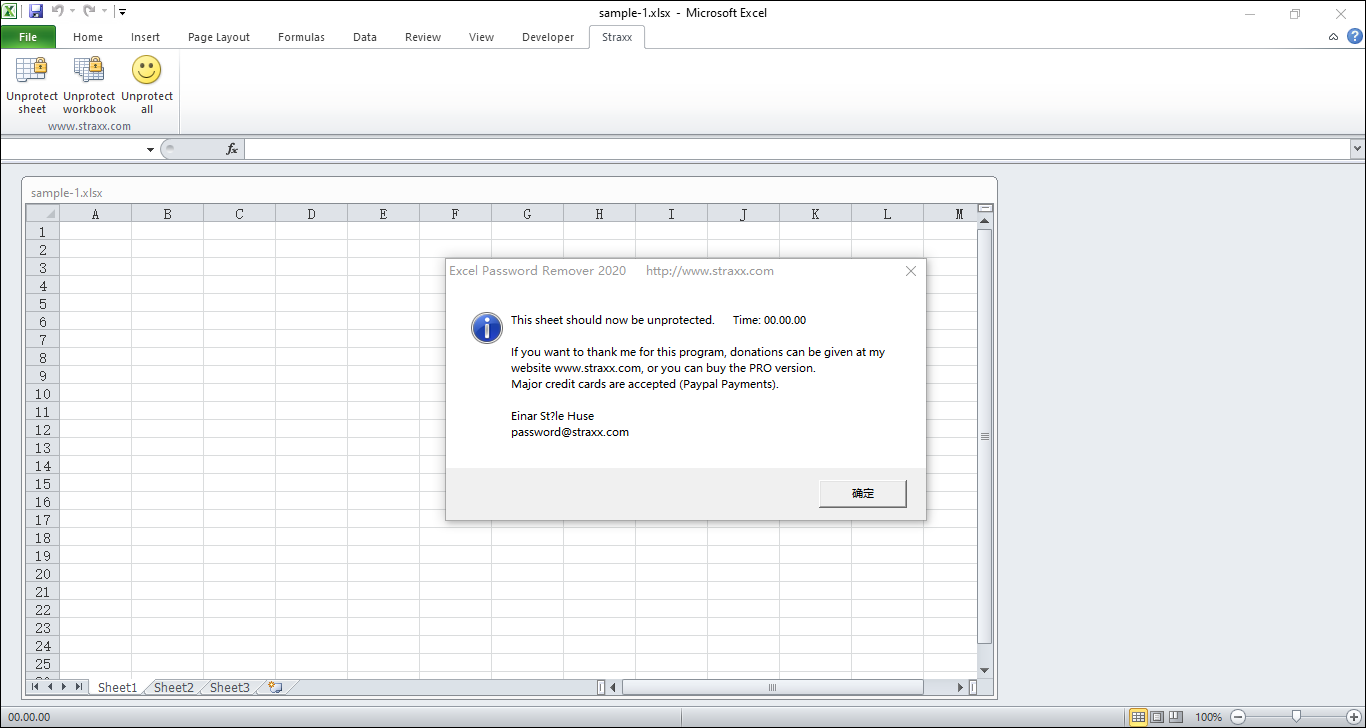Open the Name Box dropdown arrow

point(151,149)
